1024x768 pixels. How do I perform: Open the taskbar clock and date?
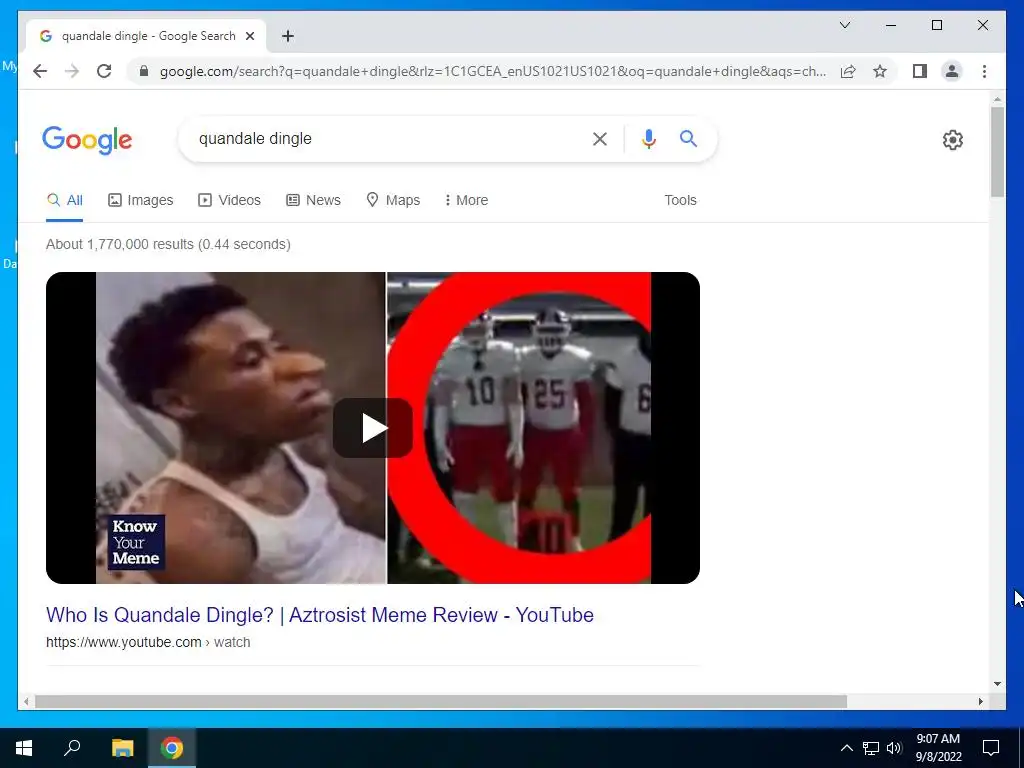click(x=938, y=748)
